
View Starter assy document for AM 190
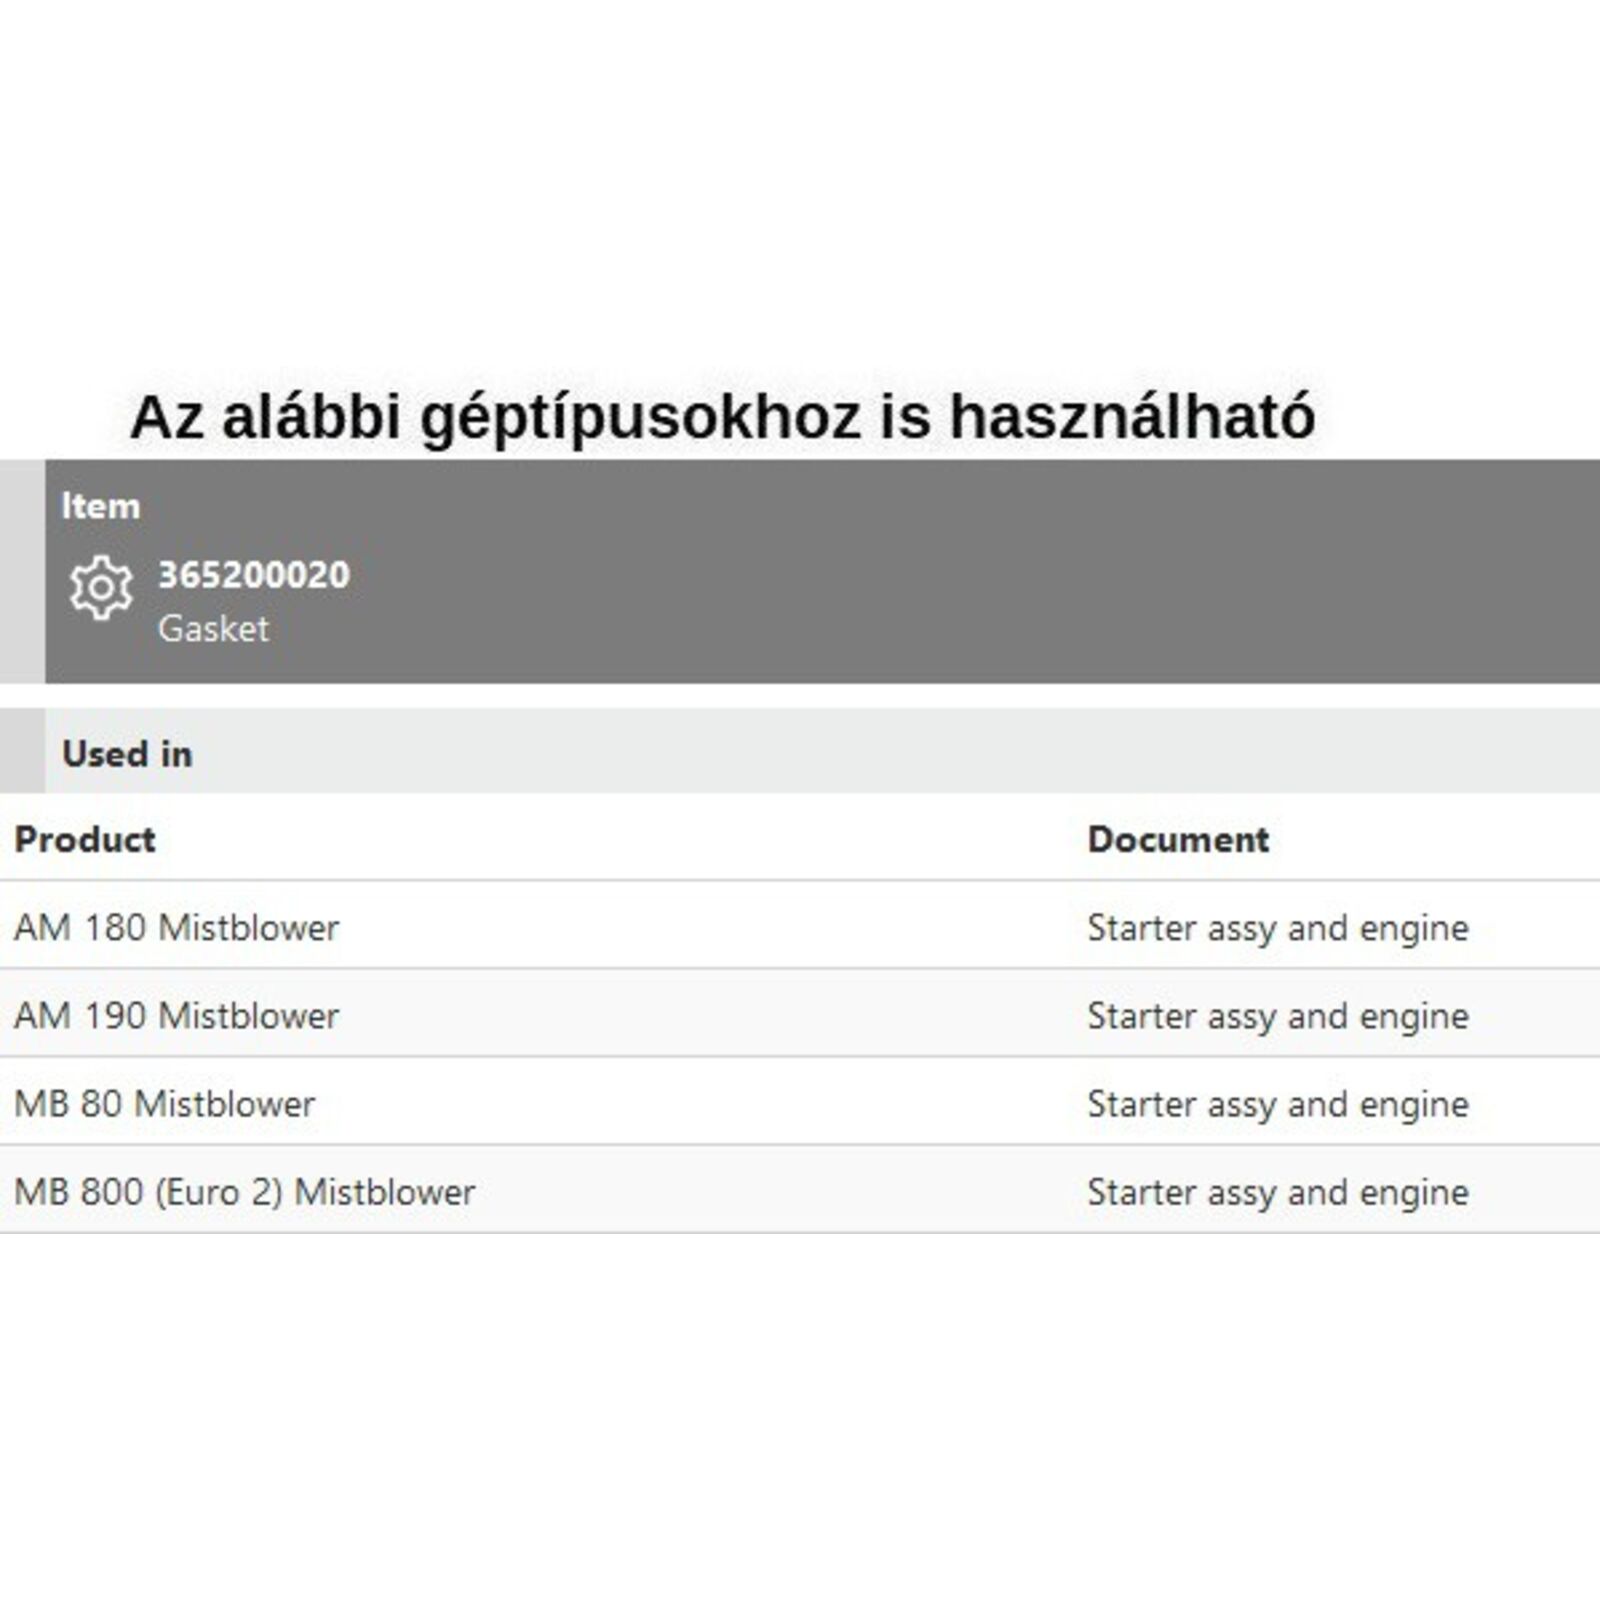pos(1278,1016)
